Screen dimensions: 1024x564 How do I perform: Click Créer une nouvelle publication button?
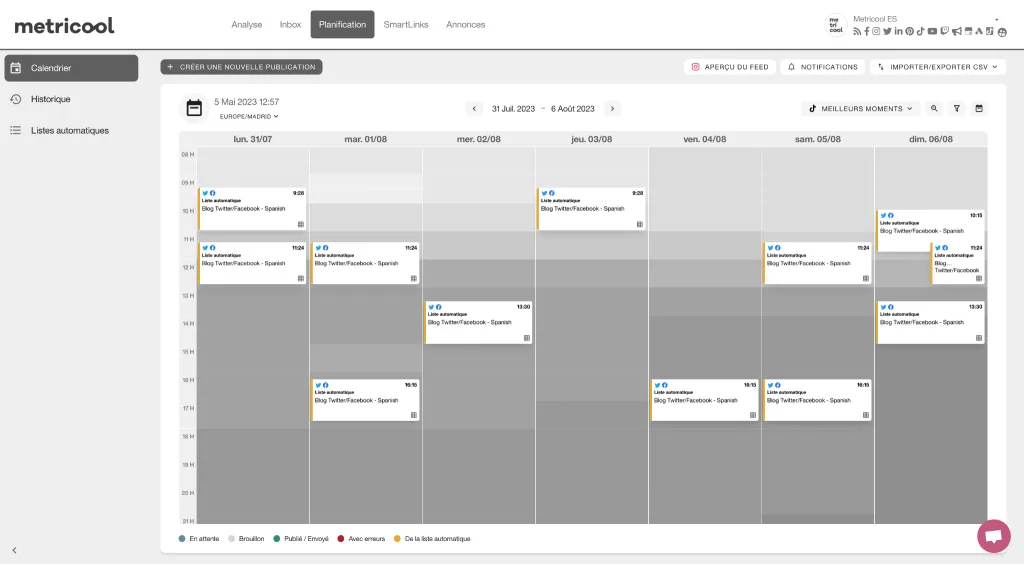tap(241, 67)
